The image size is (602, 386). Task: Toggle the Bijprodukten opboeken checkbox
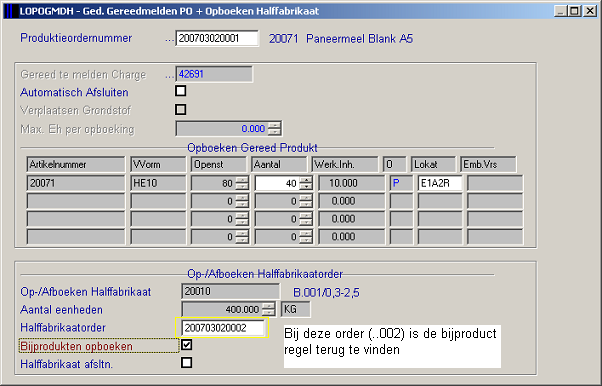(187, 345)
